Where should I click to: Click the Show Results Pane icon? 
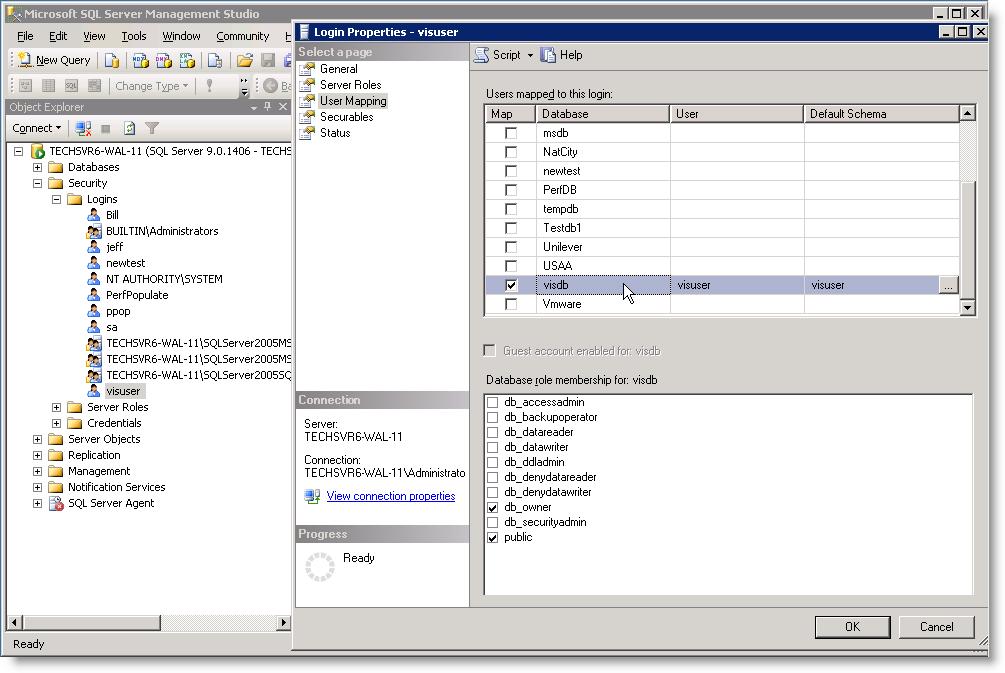click(x=94, y=85)
